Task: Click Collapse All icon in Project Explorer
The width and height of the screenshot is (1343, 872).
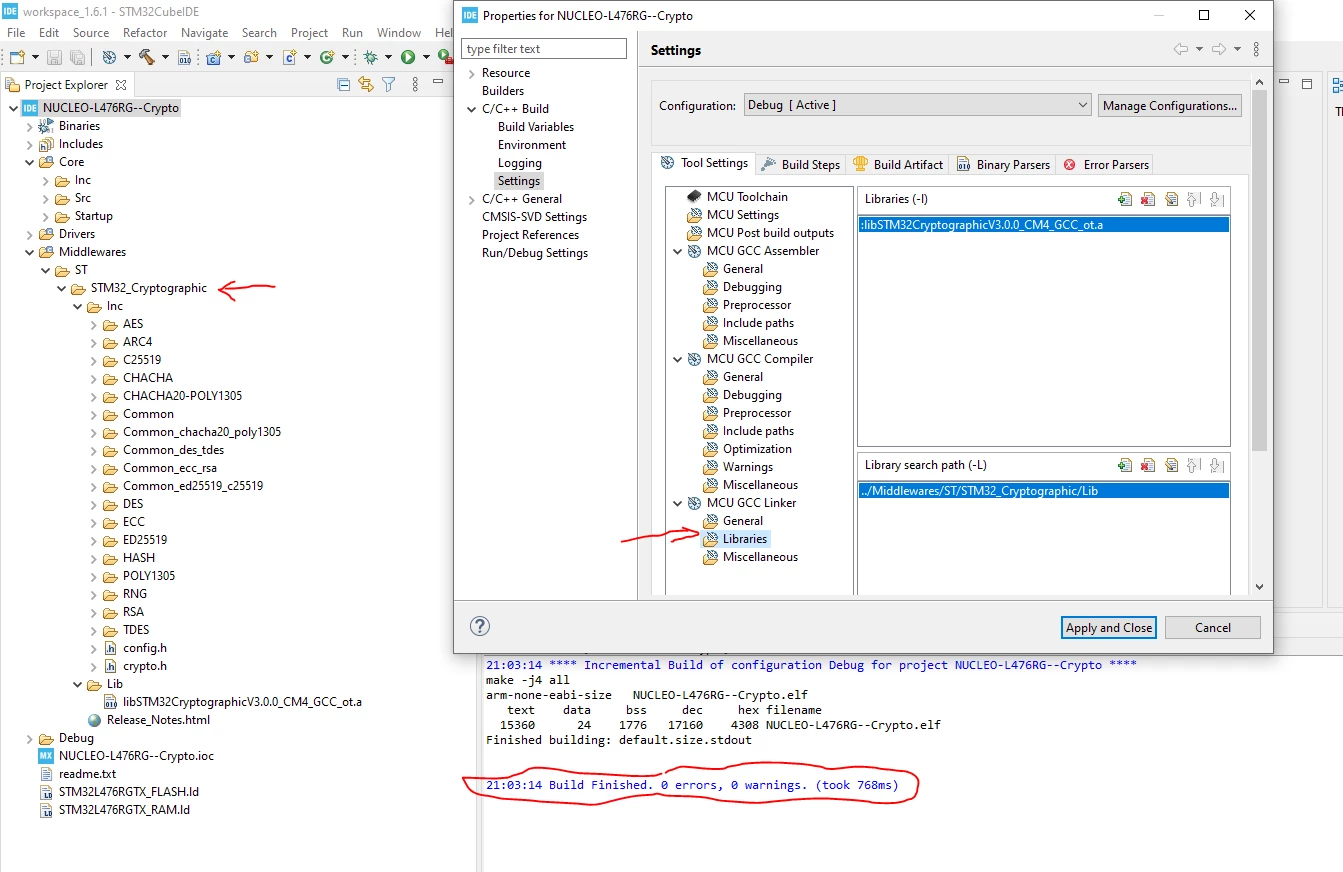Action: coord(344,85)
